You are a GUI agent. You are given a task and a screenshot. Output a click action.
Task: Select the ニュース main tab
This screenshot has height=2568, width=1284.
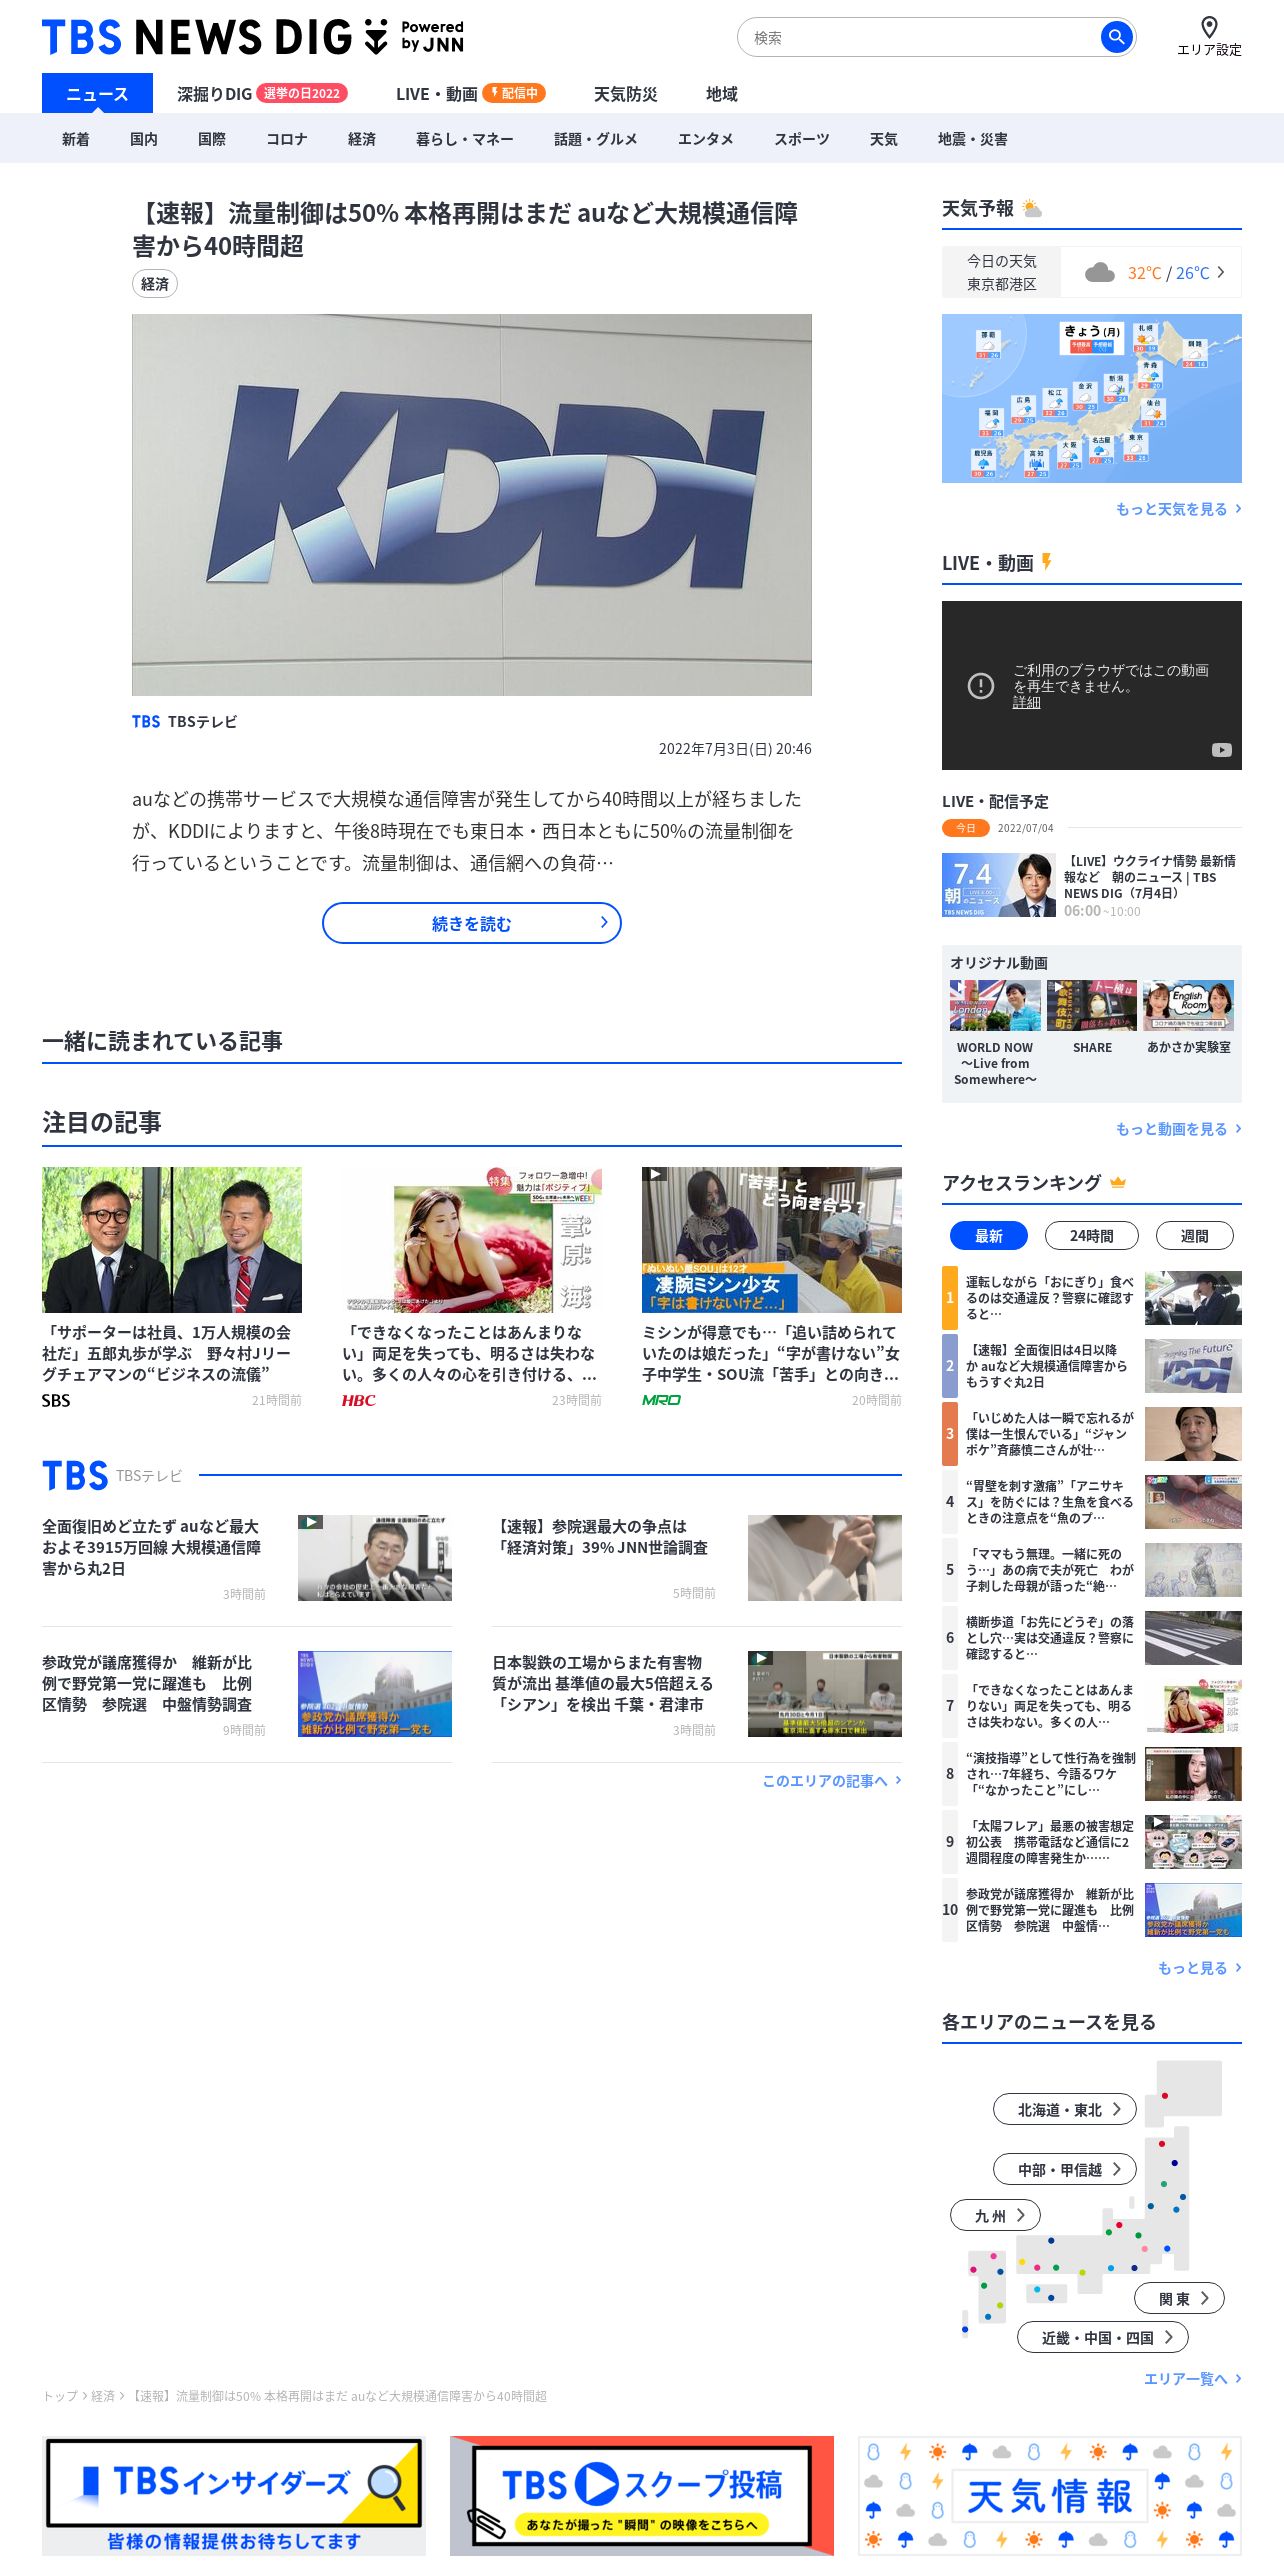click(x=97, y=93)
